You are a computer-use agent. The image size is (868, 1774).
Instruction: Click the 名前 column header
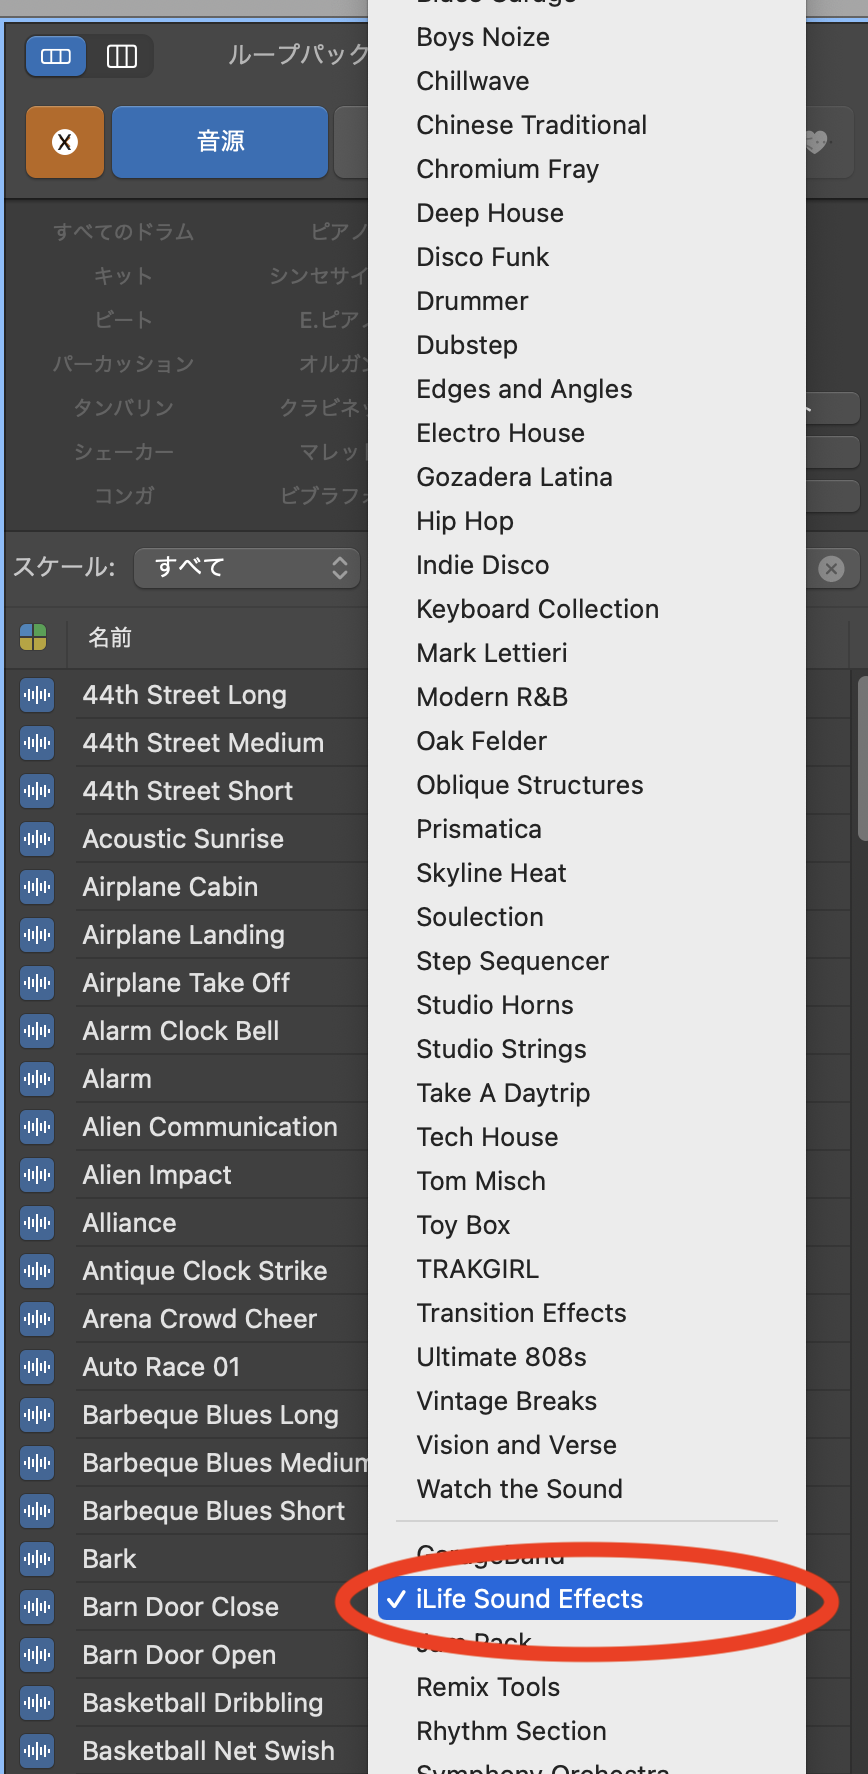[110, 637]
